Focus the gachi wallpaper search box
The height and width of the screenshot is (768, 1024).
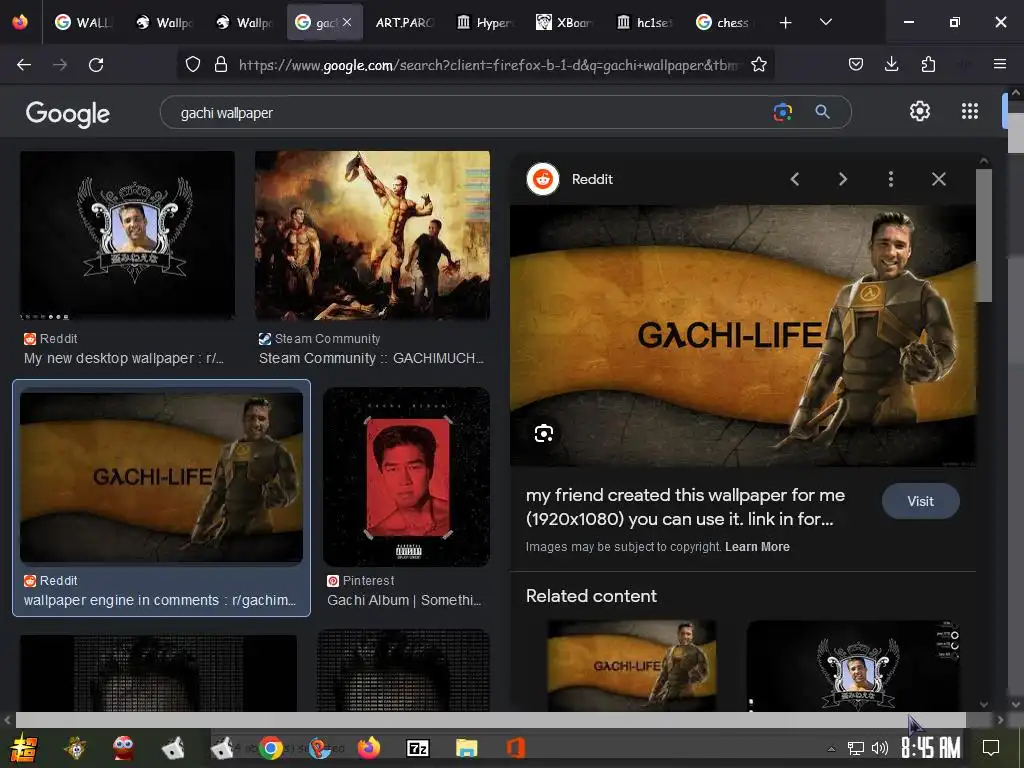pos(470,112)
